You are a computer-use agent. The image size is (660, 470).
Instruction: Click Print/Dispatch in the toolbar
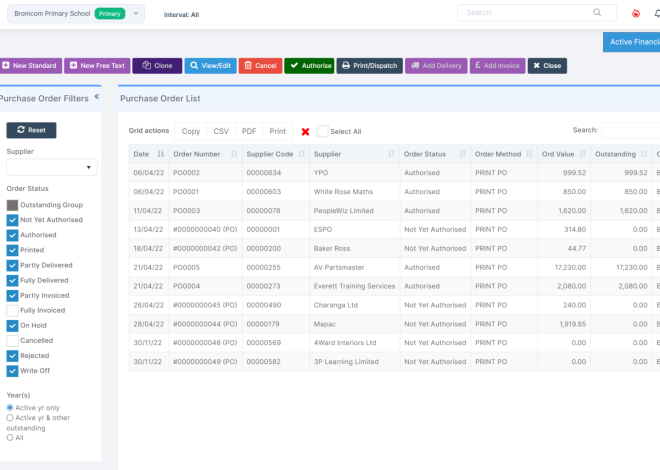(x=370, y=66)
